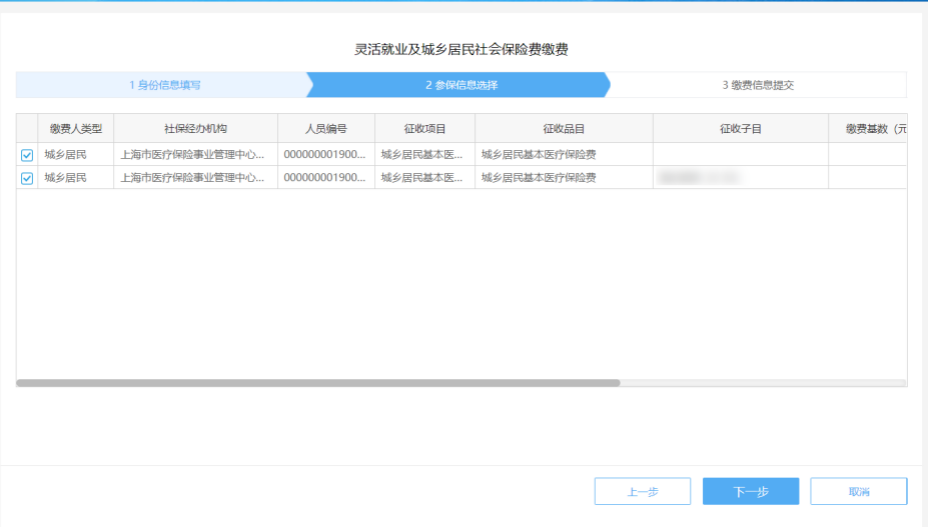
Task: Go to step 1 身份信息填写
Action: (164, 85)
